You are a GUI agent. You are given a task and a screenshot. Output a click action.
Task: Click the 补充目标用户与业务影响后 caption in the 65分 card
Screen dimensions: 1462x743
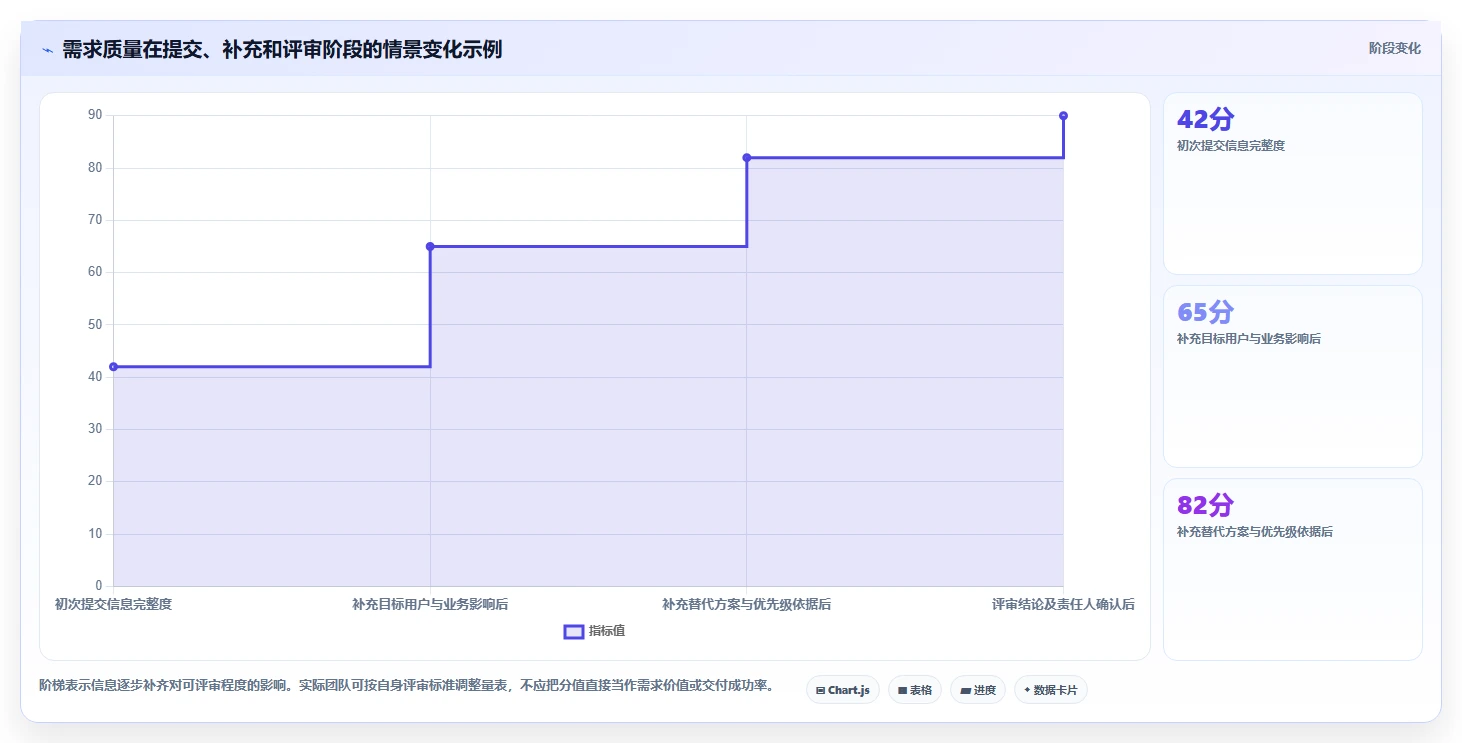[1249, 338]
